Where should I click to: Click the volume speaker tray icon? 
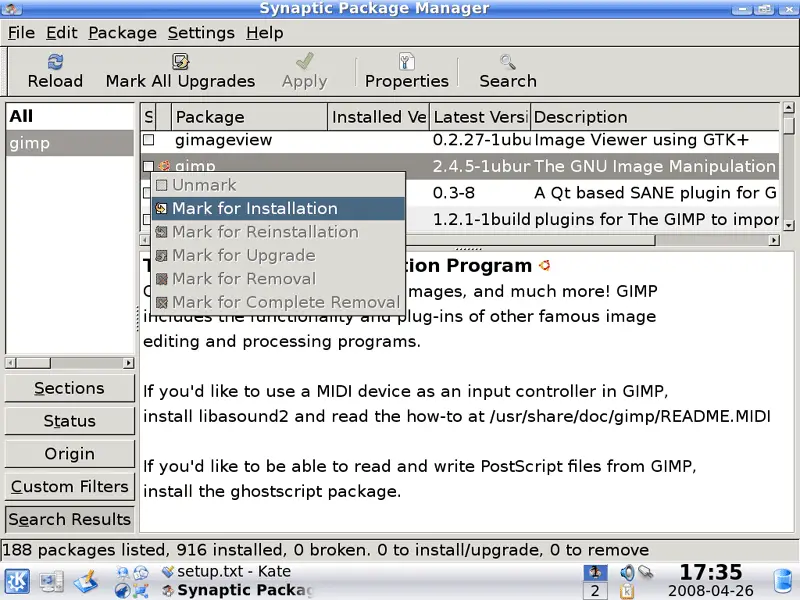(627, 572)
